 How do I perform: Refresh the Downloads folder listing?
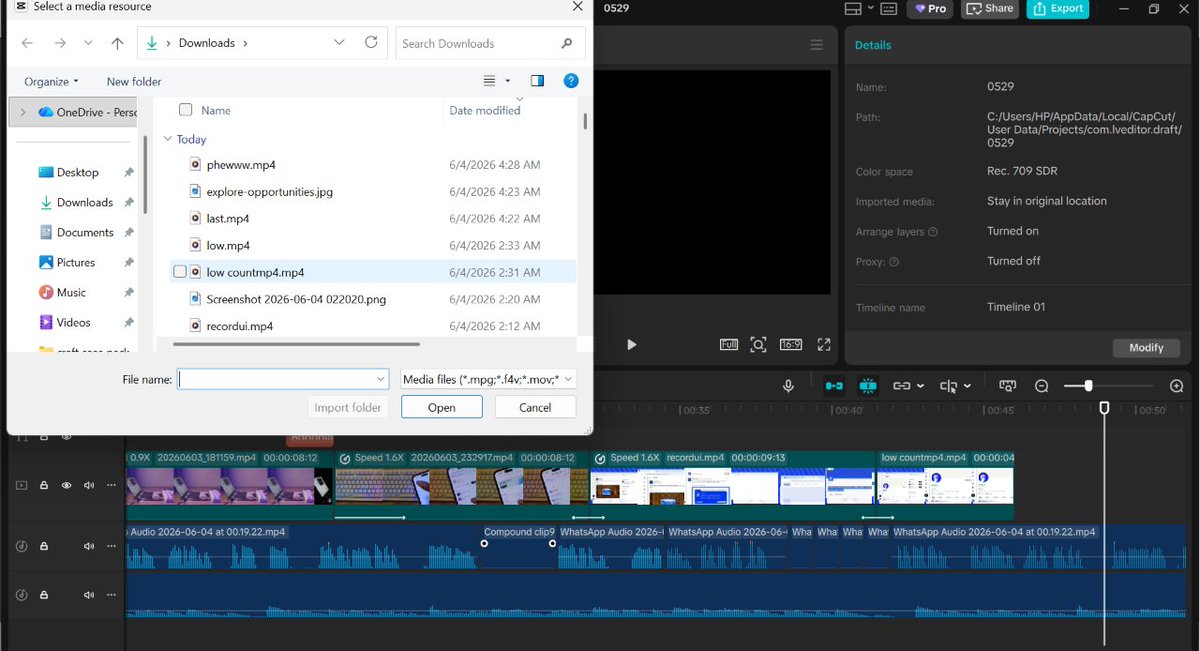371,43
